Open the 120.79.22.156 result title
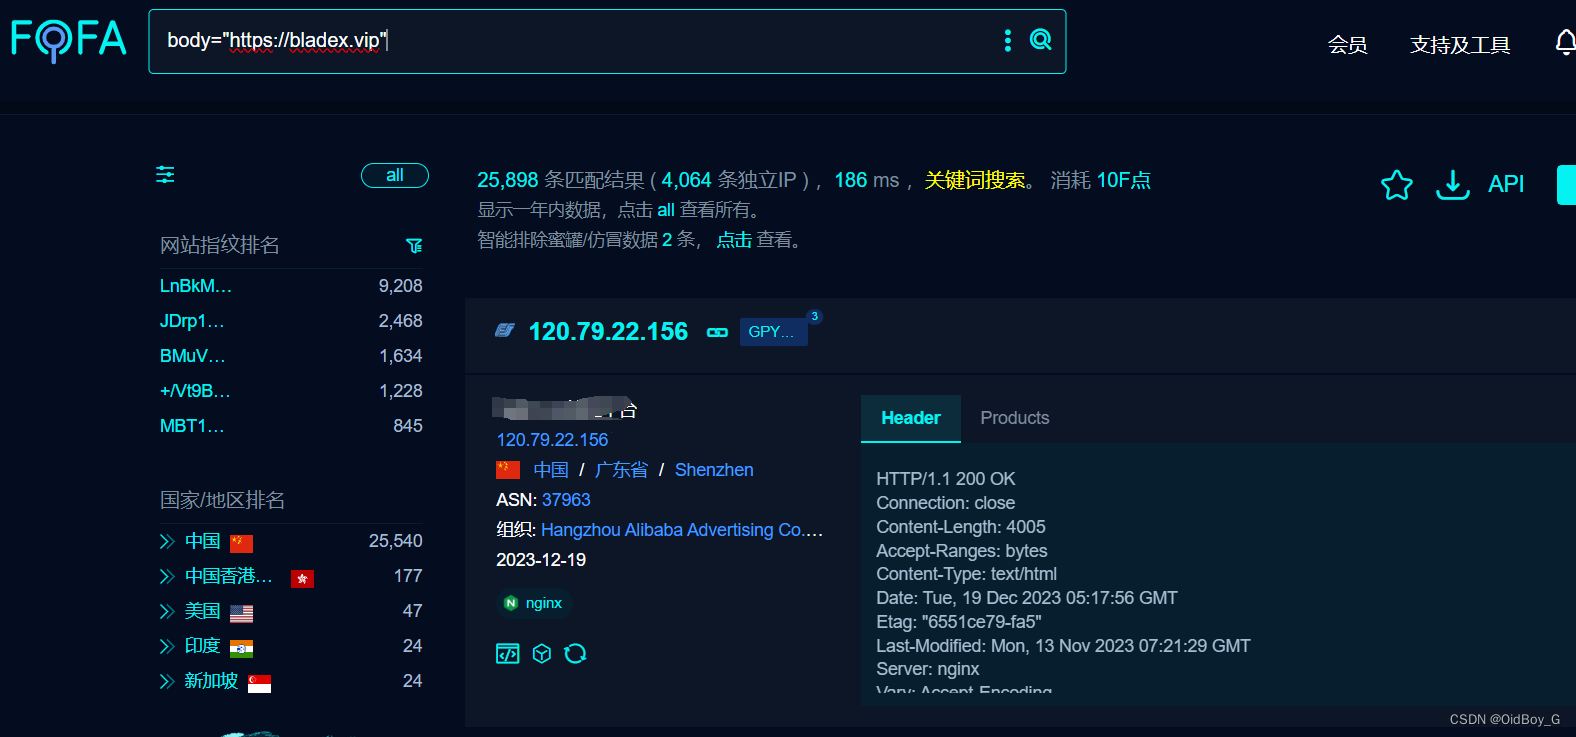The image size is (1576, 737). (x=608, y=331)
